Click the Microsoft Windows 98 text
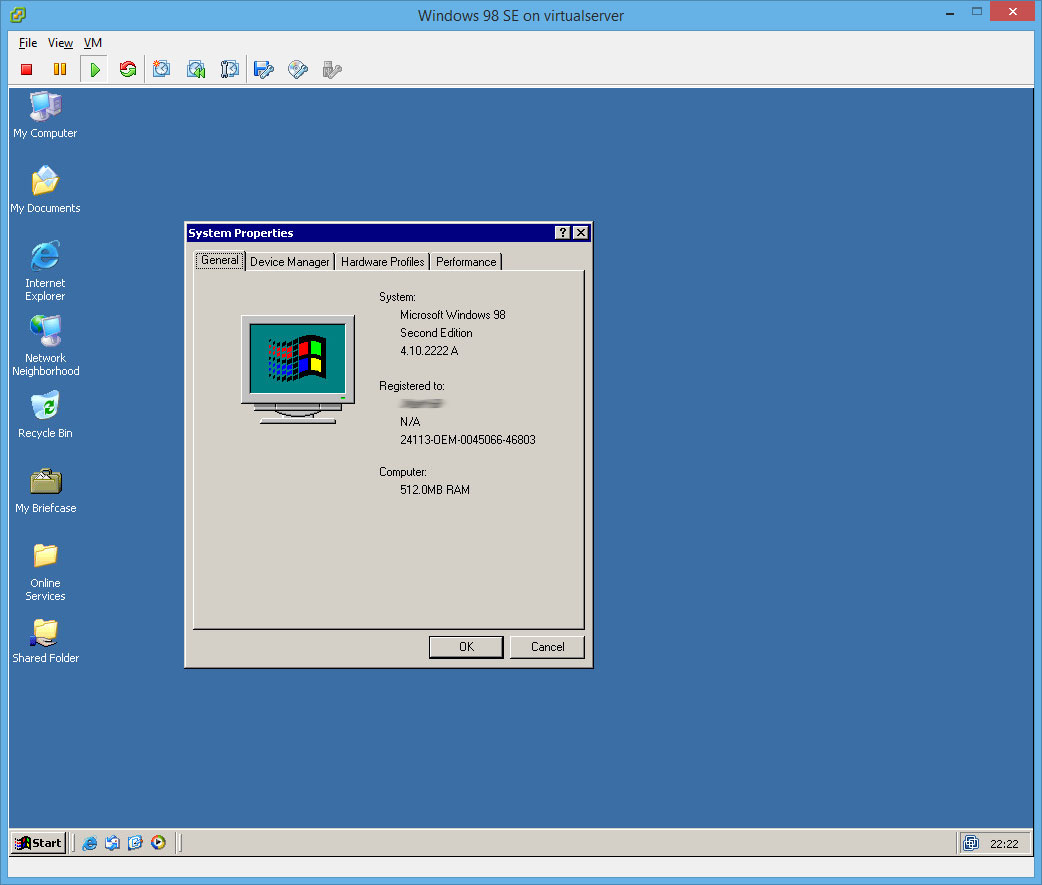The image size is (1042, 885). click(x=453, y=315)
